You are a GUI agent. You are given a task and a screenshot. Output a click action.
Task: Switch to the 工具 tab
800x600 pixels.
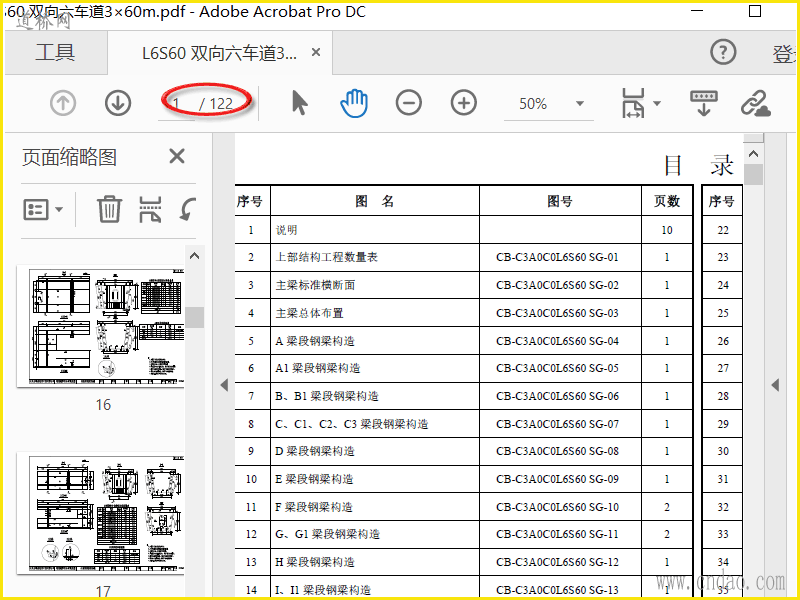point(55,53)
